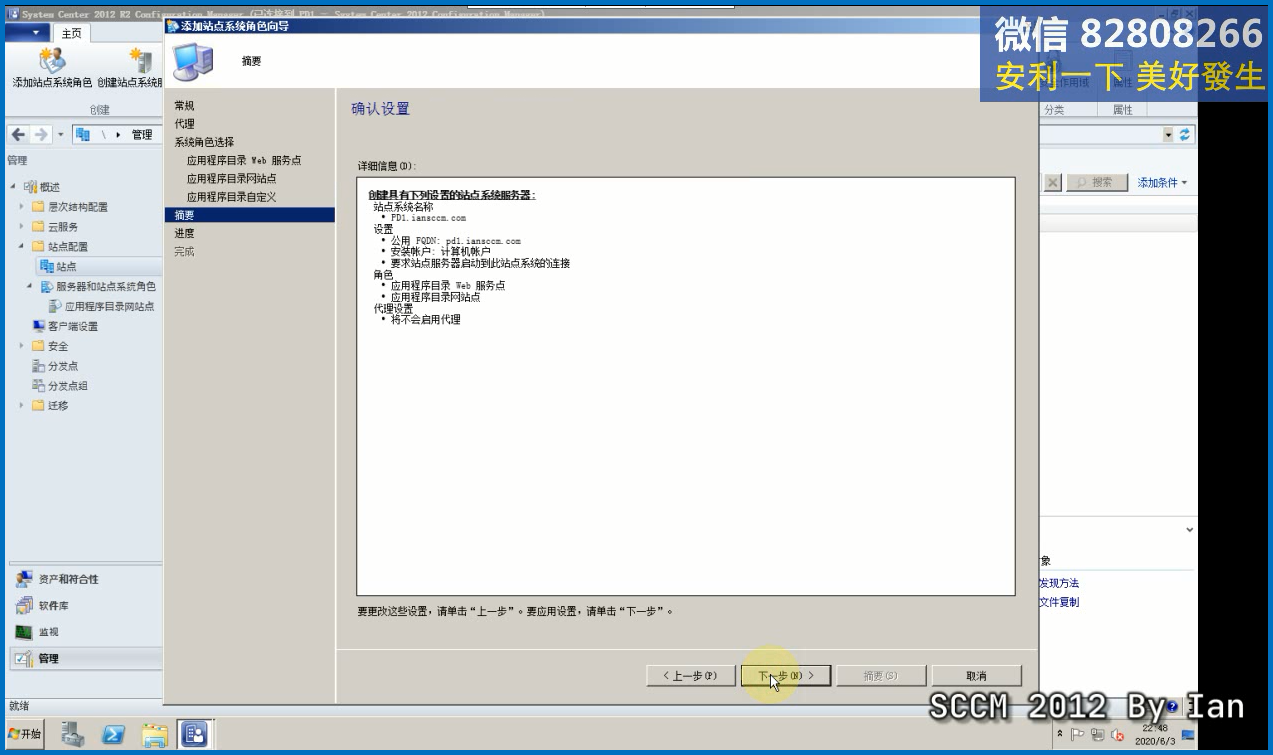Go forward with the navigation arrow
Image resolution: width=1273 pixels, height=755 pixels.
pyautogui.click(x=41, y=135)
